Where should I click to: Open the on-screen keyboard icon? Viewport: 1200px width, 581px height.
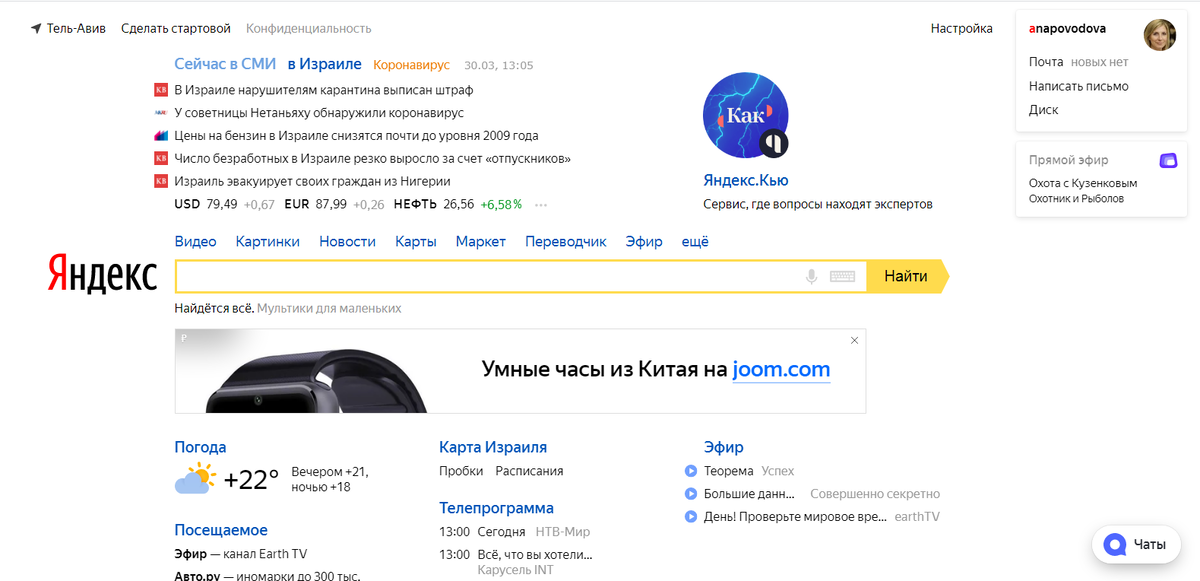842,276
